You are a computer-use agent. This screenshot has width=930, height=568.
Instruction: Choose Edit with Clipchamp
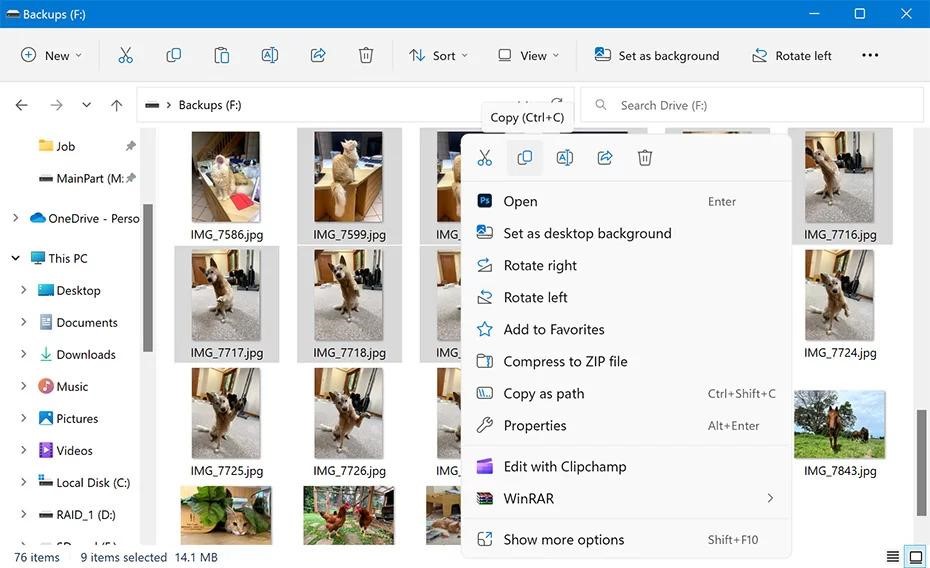(x=626, y=467)
